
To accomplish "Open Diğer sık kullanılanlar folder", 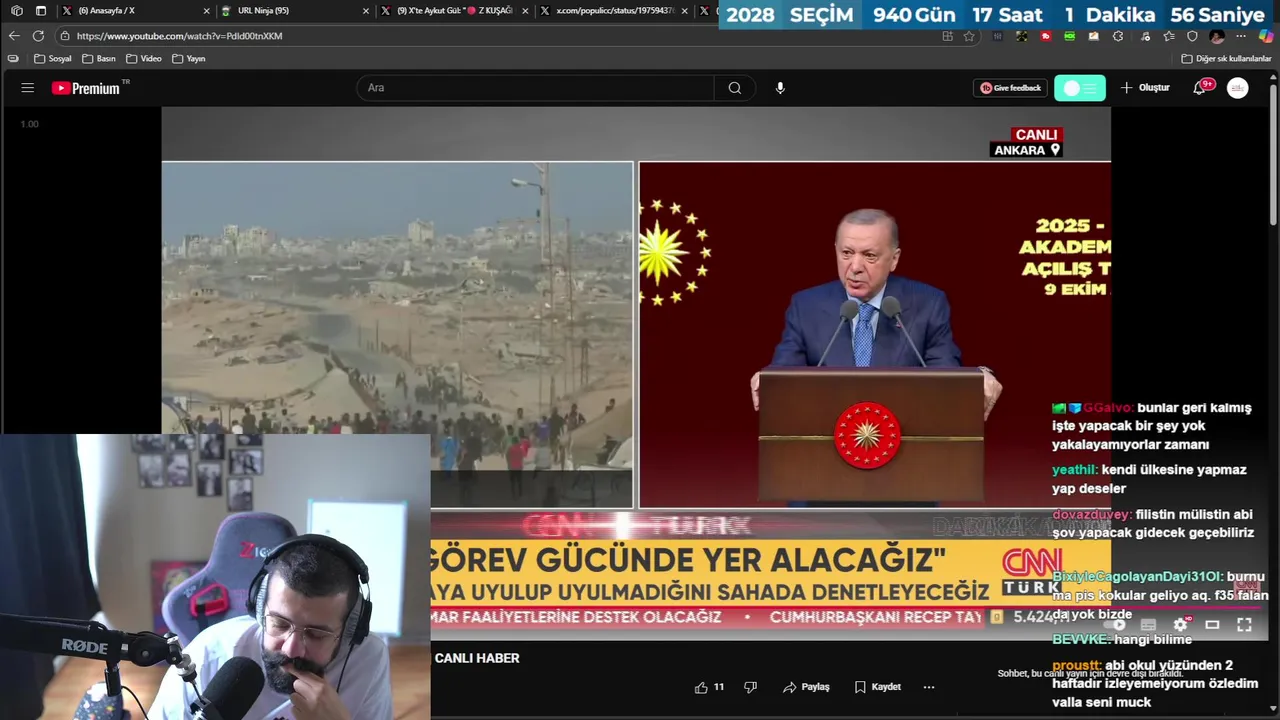I will 1227,58.
